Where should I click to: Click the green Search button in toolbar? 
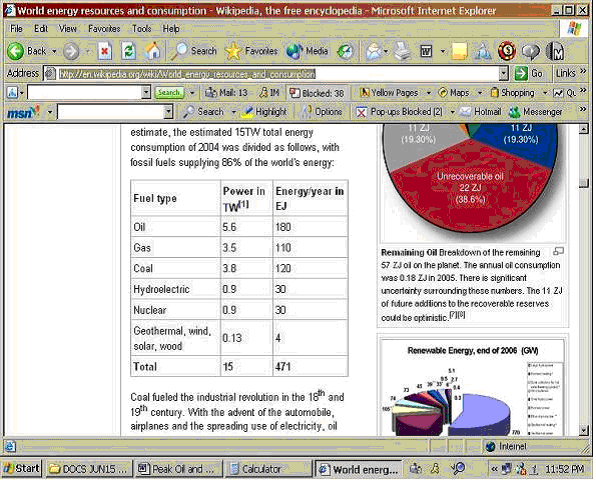point(169,93)
